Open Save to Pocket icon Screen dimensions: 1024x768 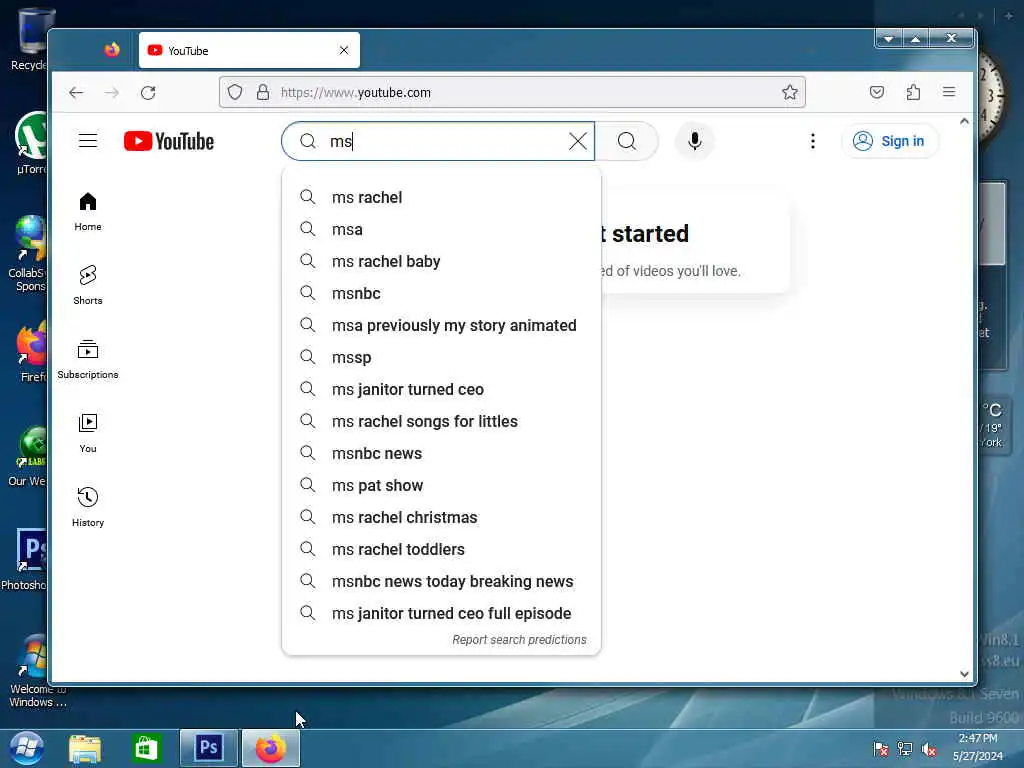click(x=876, y=93)
